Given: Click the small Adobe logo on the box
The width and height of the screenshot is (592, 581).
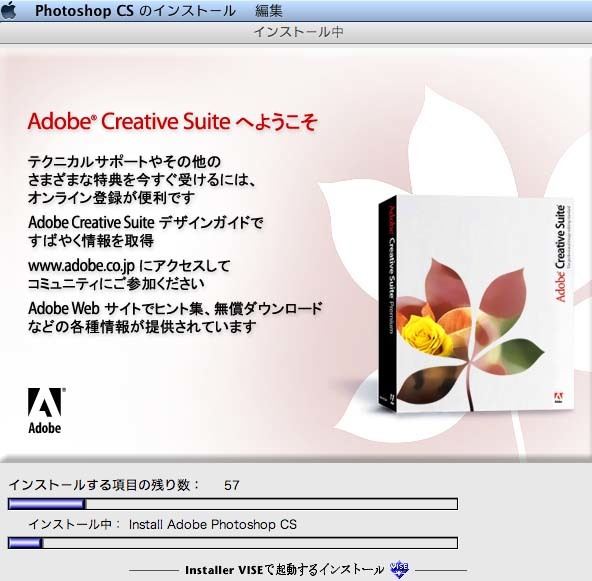Looking at the screenshot, I should pos(558,398).
